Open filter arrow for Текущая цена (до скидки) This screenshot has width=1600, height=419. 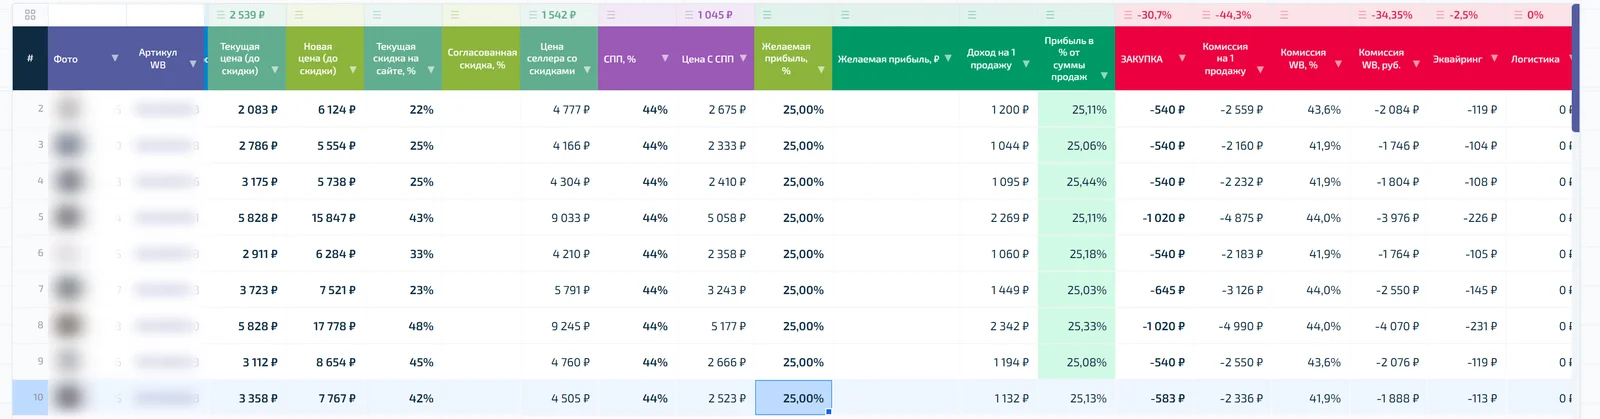274,70
